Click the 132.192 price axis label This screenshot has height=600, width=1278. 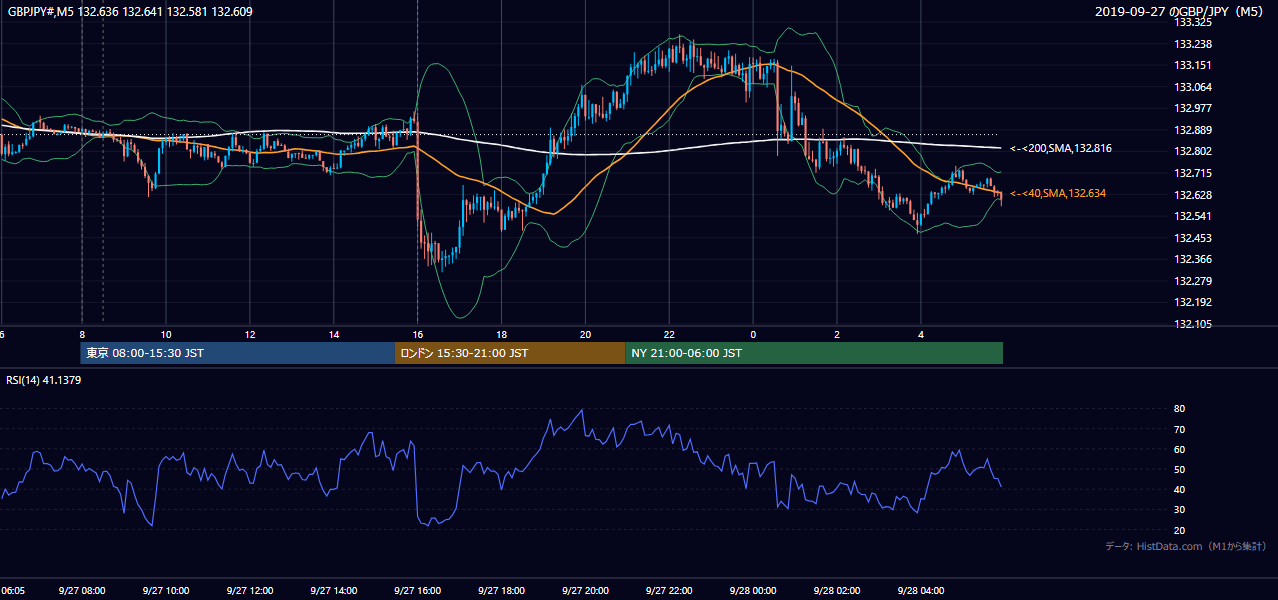point(1193,302)
